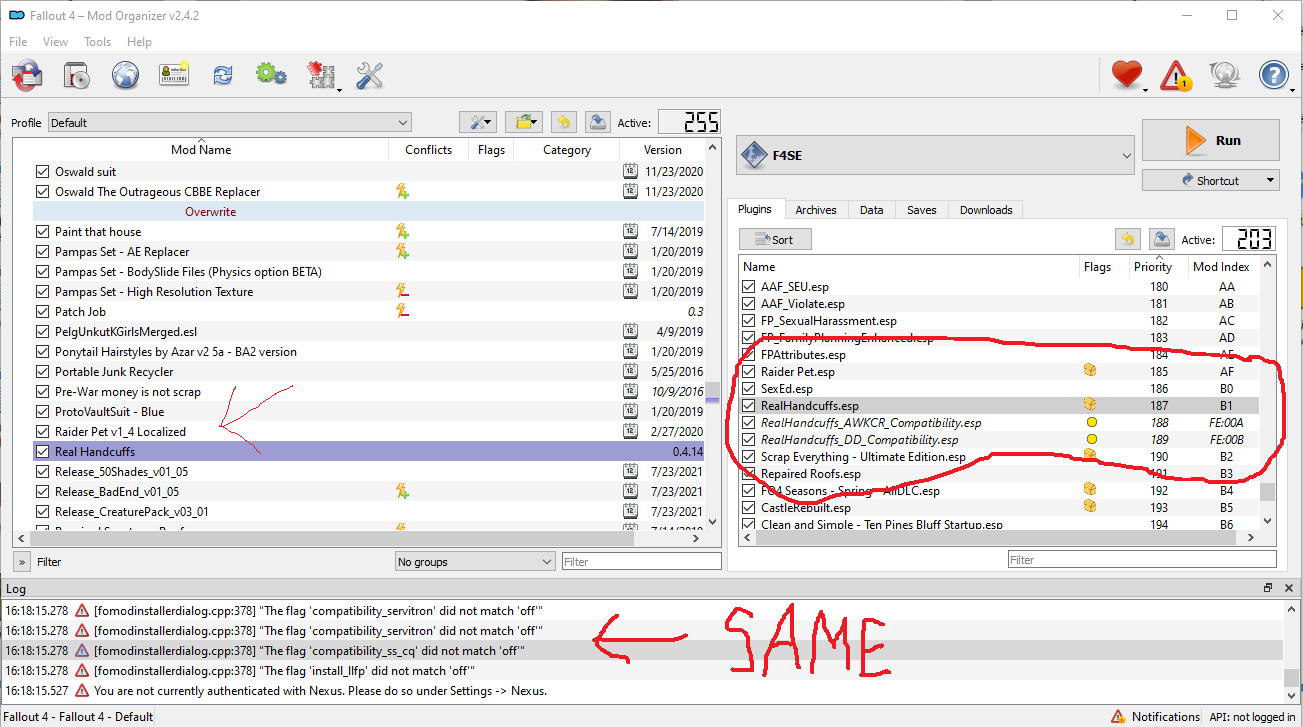Screen dimensions: 1303x727
Task: Open the Profile dropdown
Action: pos(229,122)
